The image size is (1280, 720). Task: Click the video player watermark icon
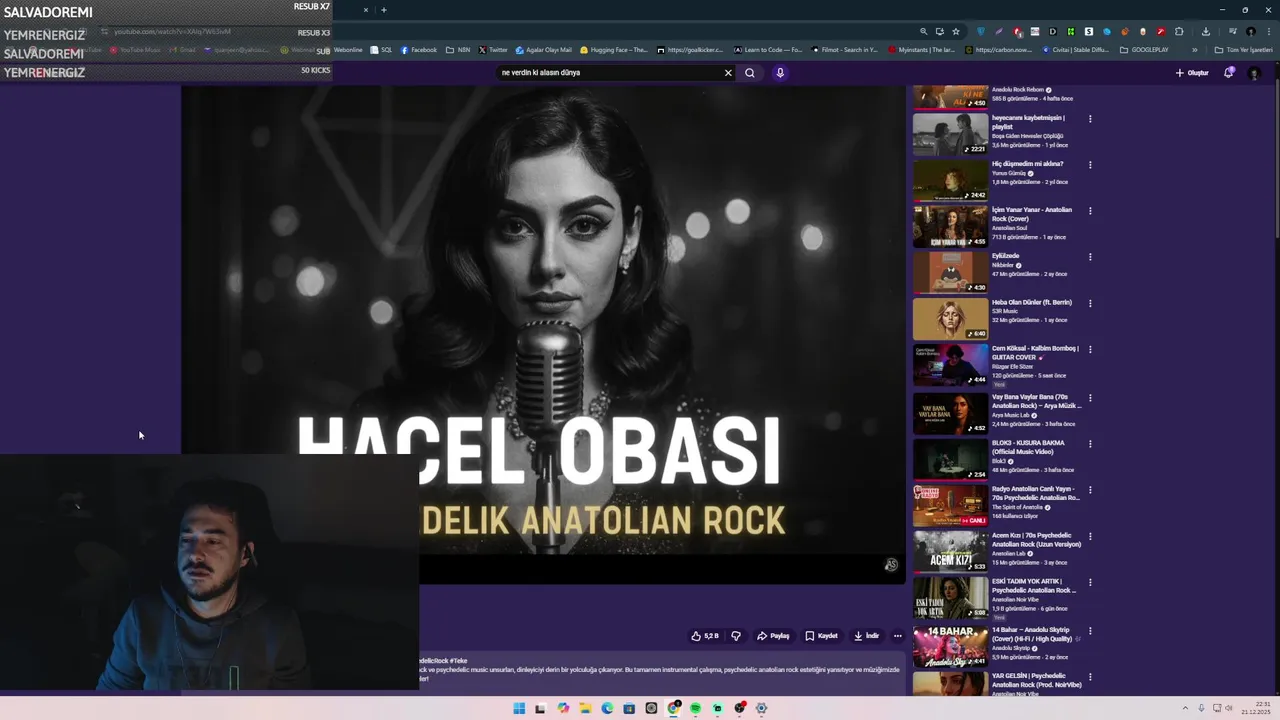[x=891, y=565]
